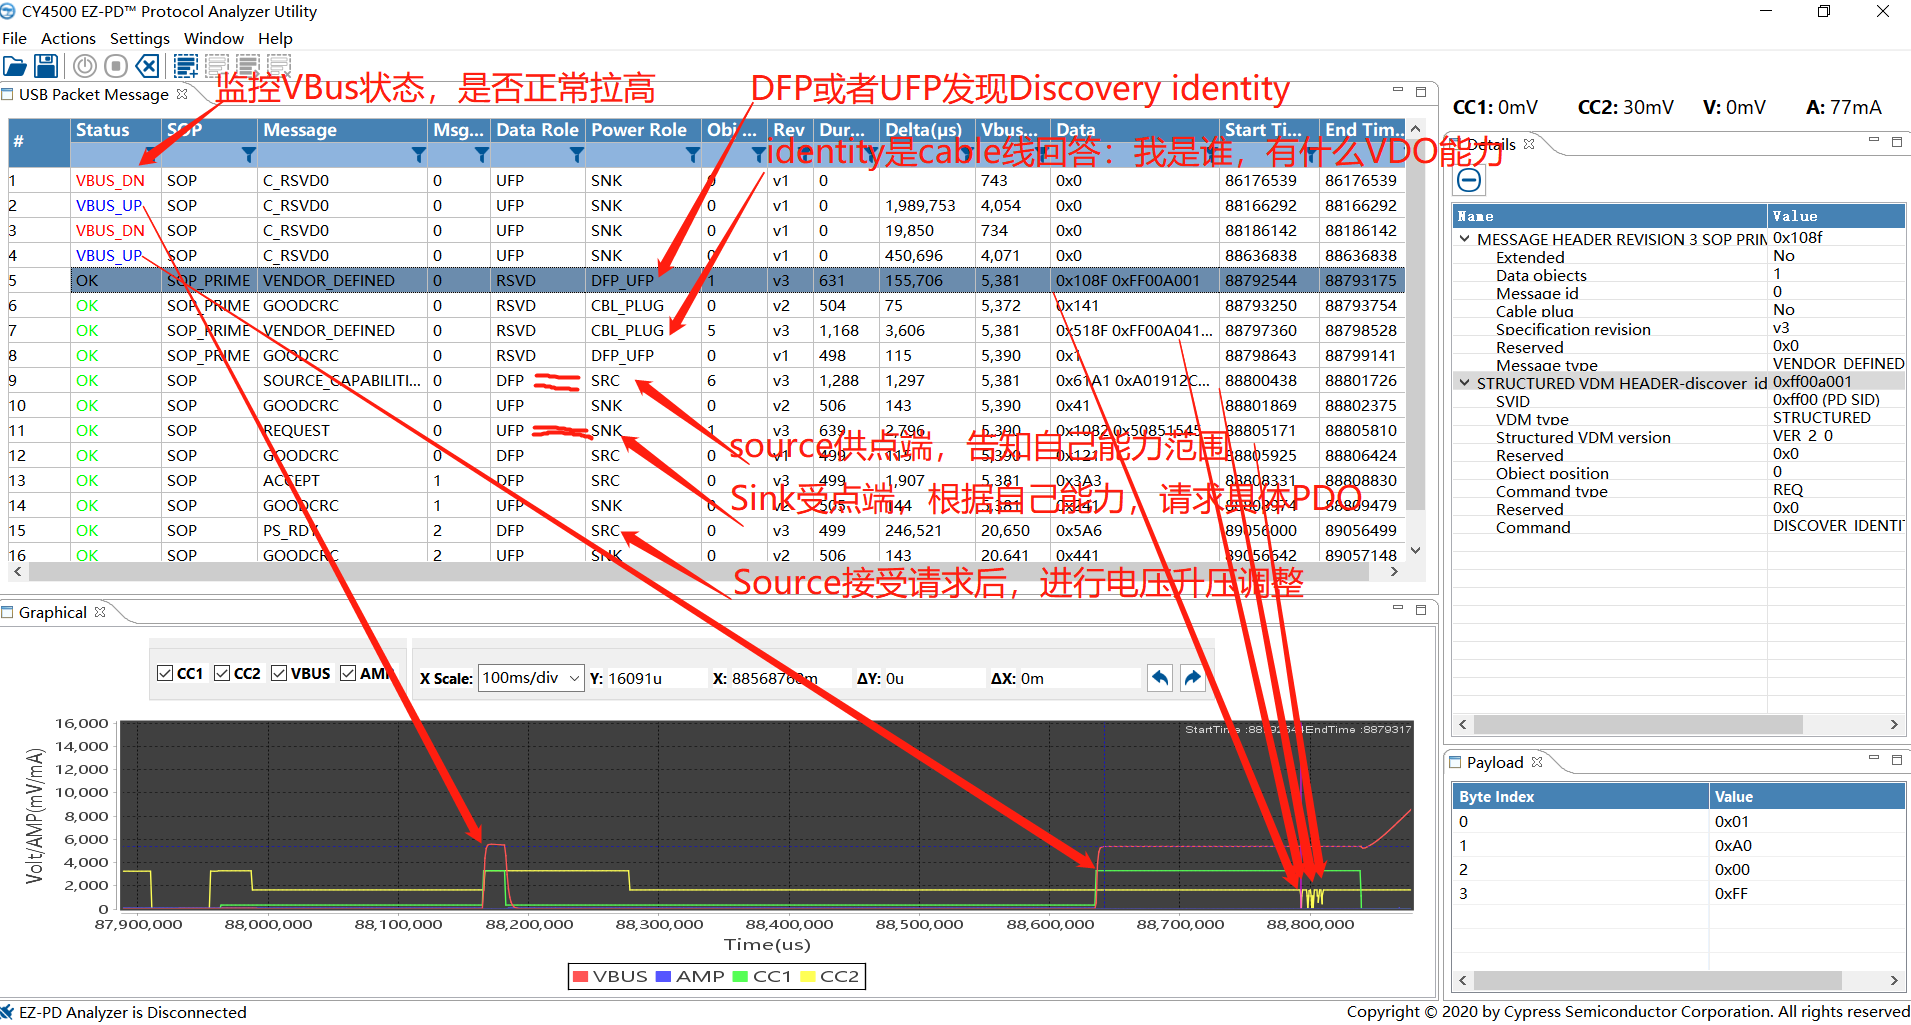1911x1025 pixels.
Task: Click the Byte Index column header
Action: pos(1580,797)
